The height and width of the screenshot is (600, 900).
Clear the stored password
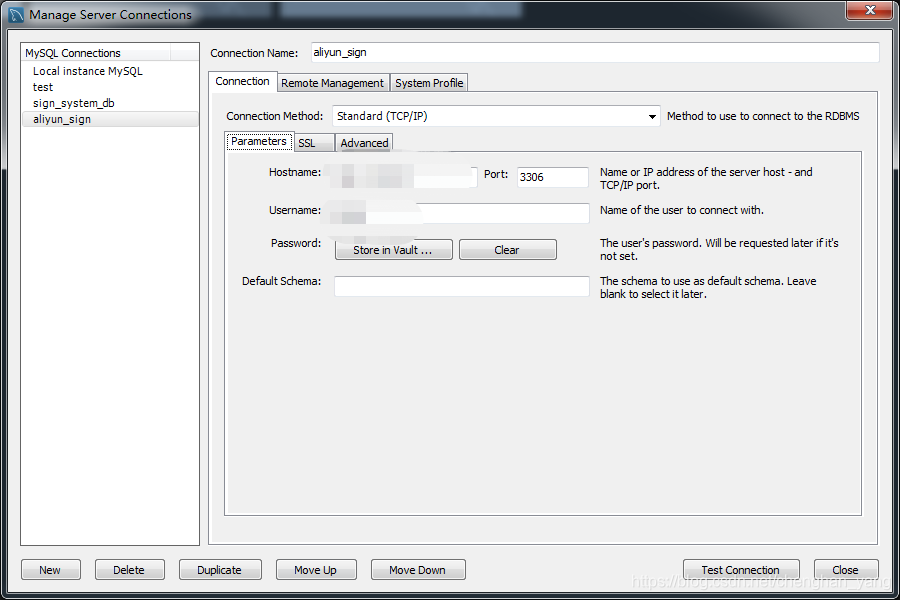507,250
